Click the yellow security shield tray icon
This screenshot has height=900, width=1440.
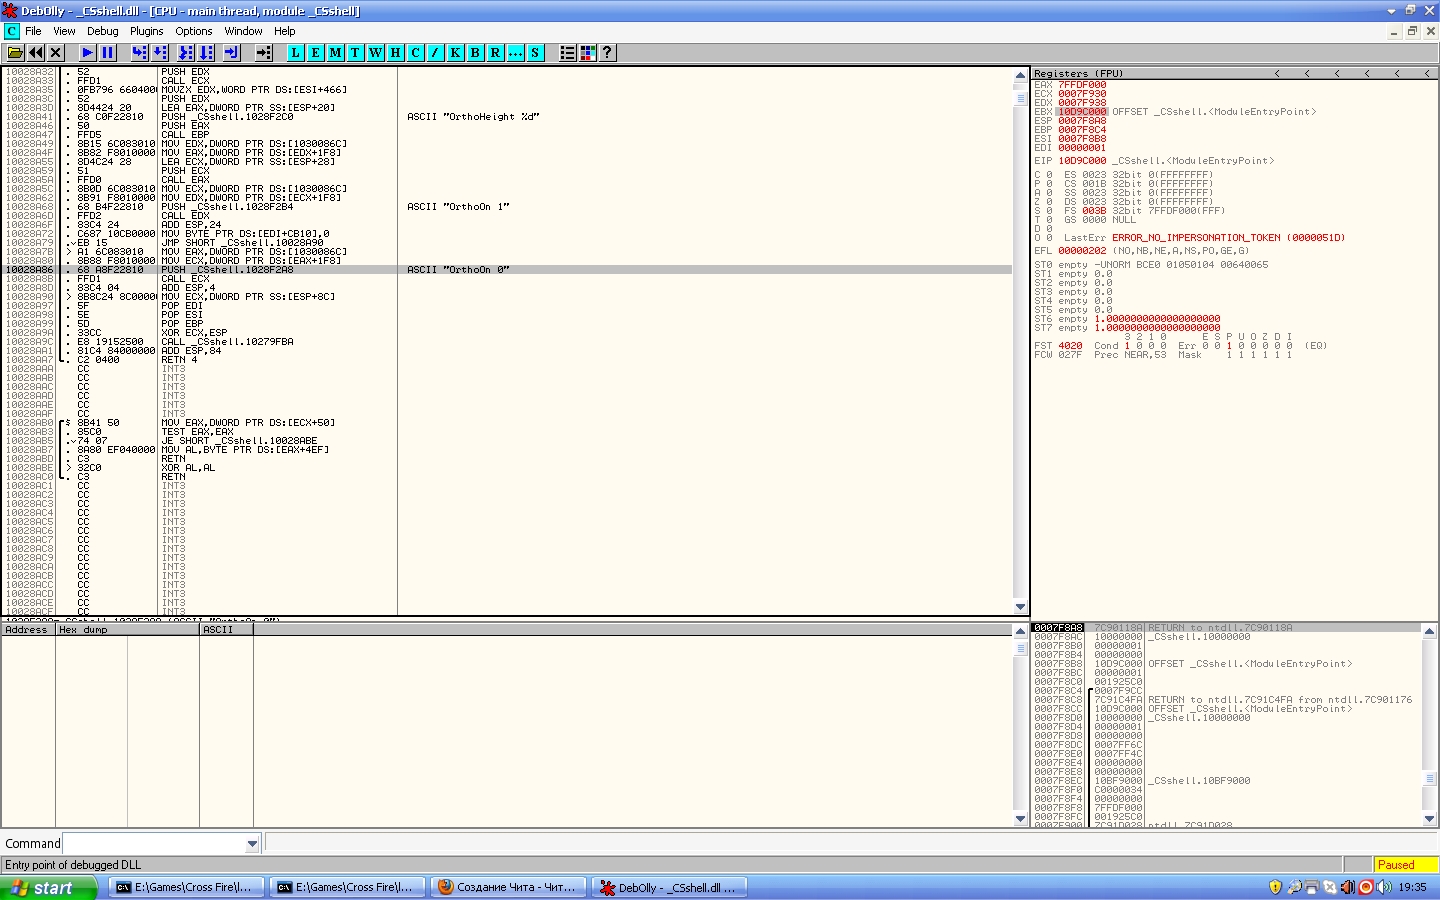tap(1275, 887)
